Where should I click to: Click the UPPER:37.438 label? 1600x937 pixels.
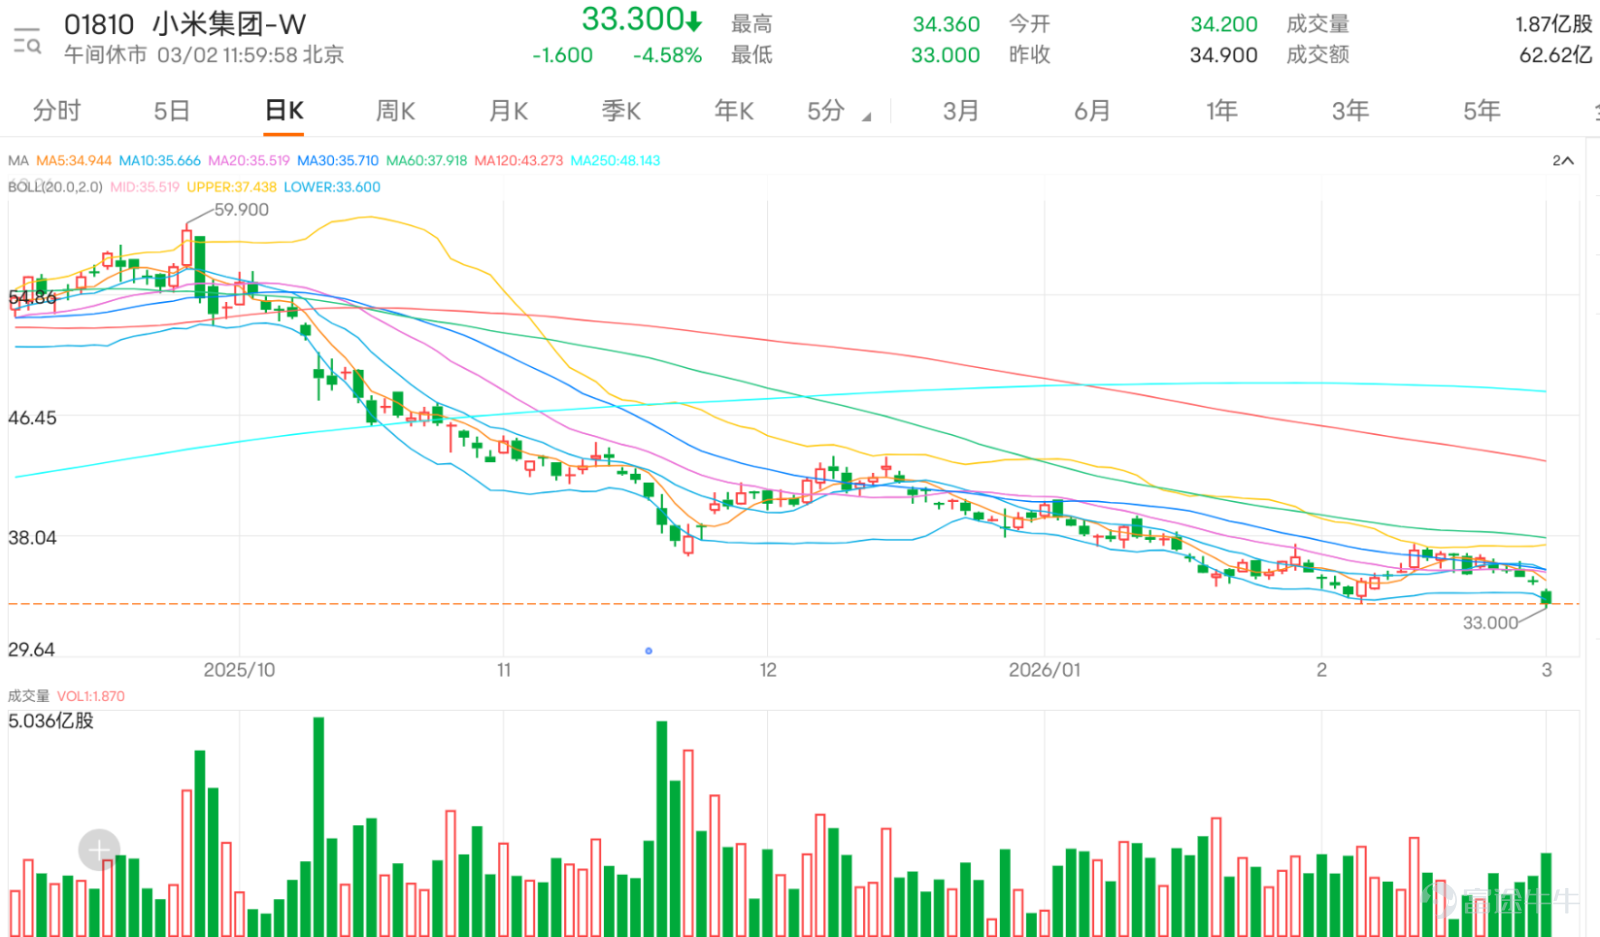232,187
